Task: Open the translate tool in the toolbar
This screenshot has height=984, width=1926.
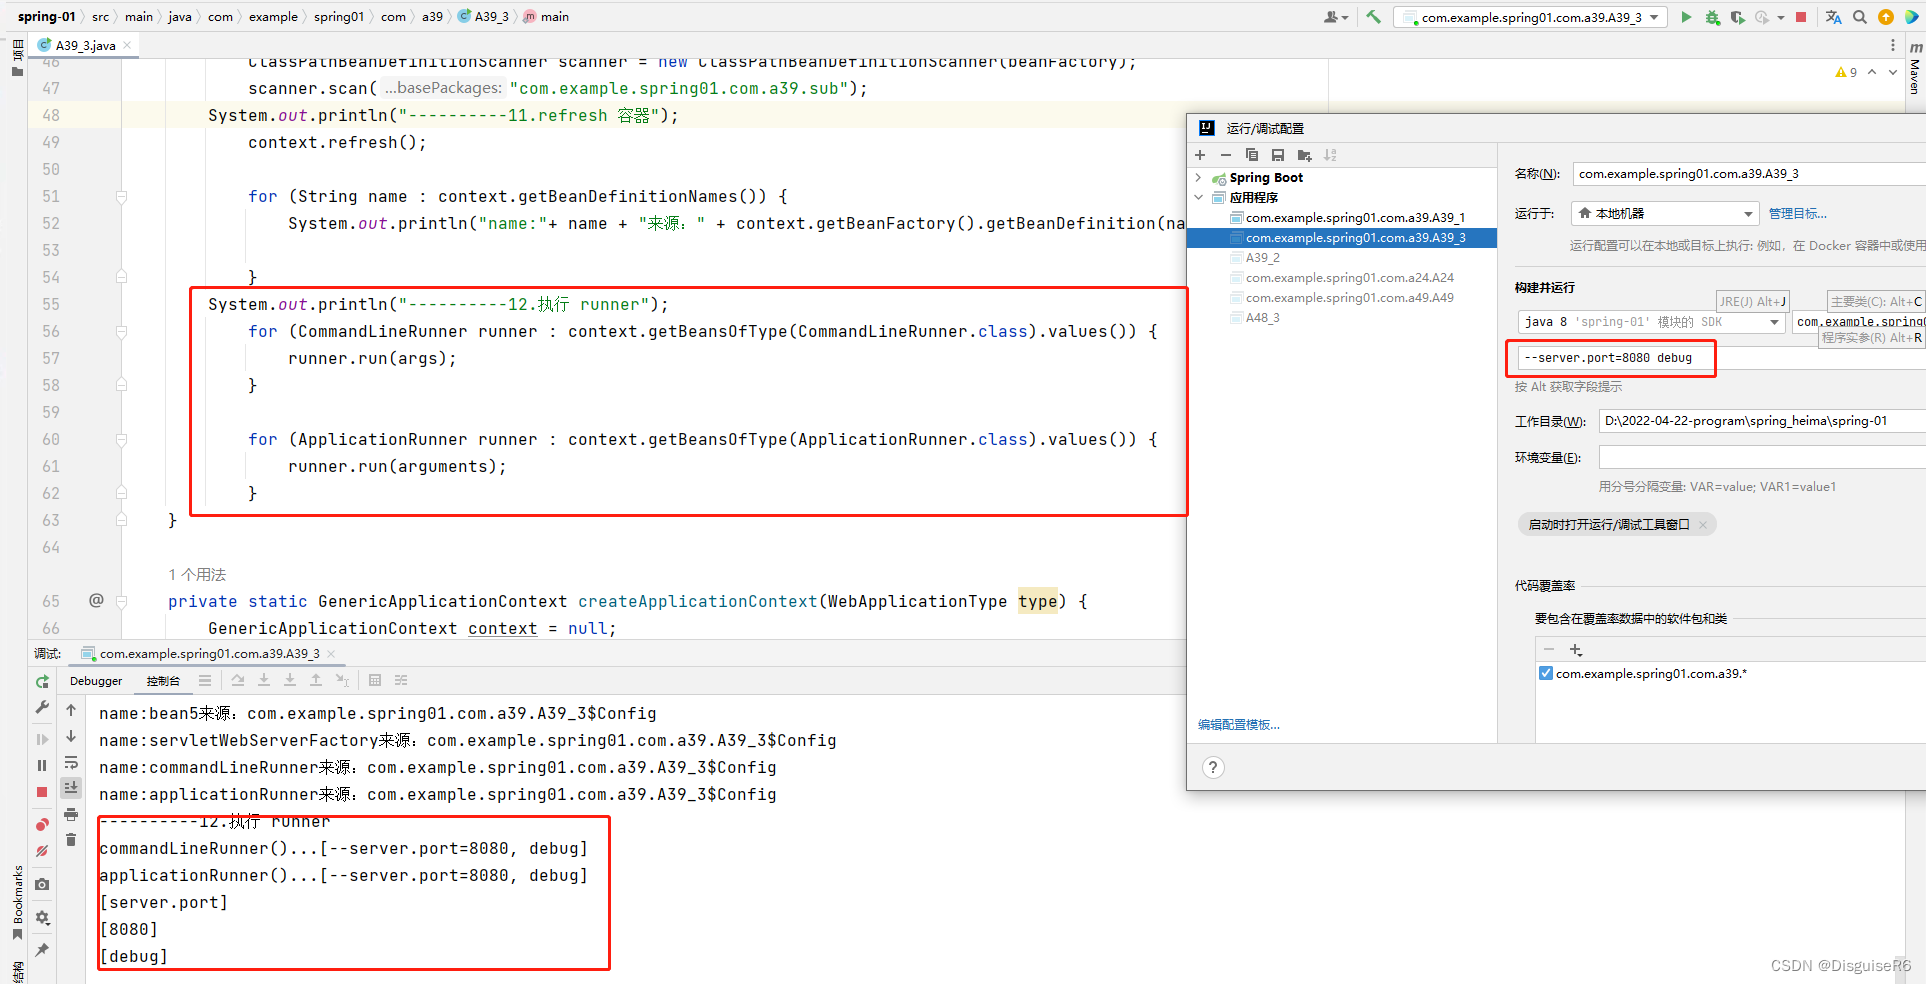Action: [1833, 17]
